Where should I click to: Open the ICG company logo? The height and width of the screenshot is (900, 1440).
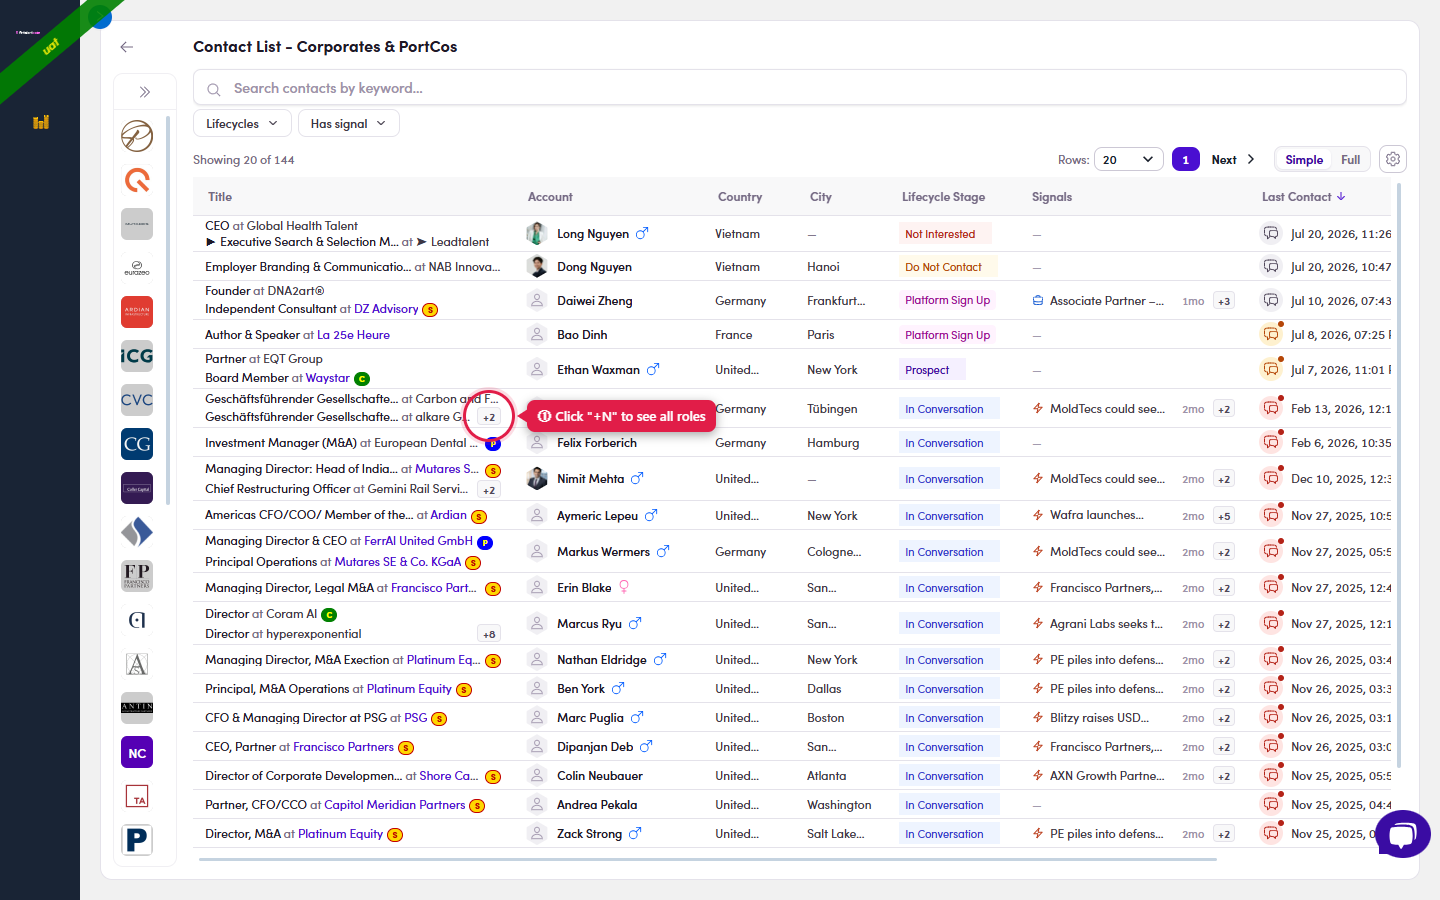(x=137, y=356)
